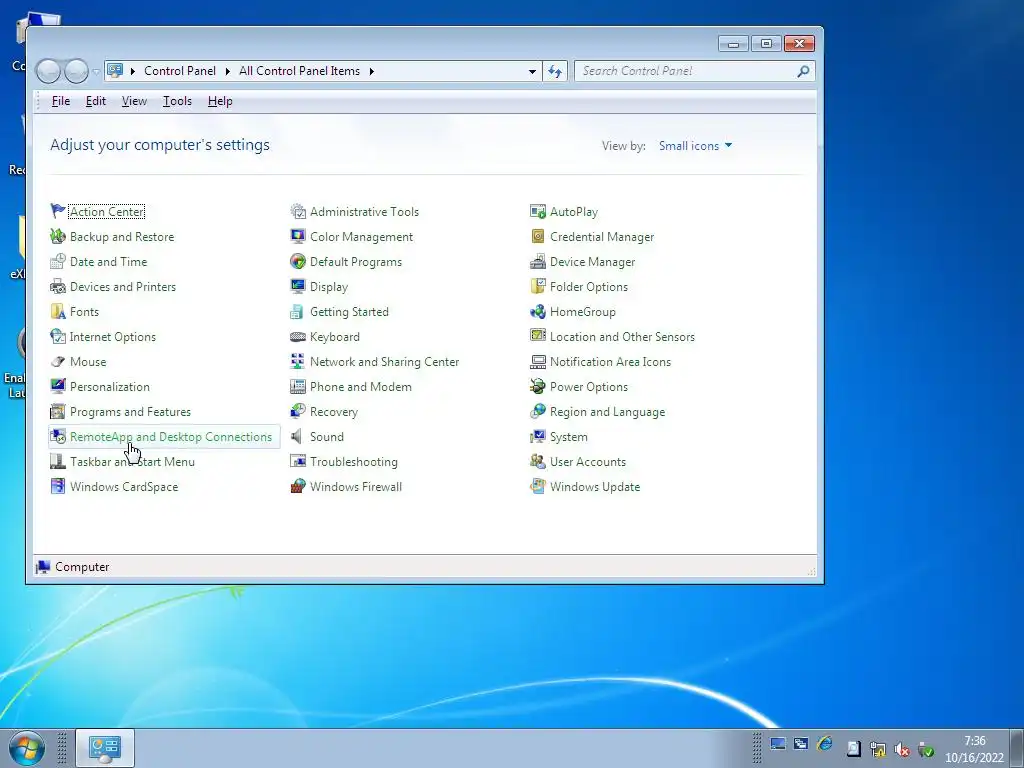Open the Windows Update link

point(594,487)
